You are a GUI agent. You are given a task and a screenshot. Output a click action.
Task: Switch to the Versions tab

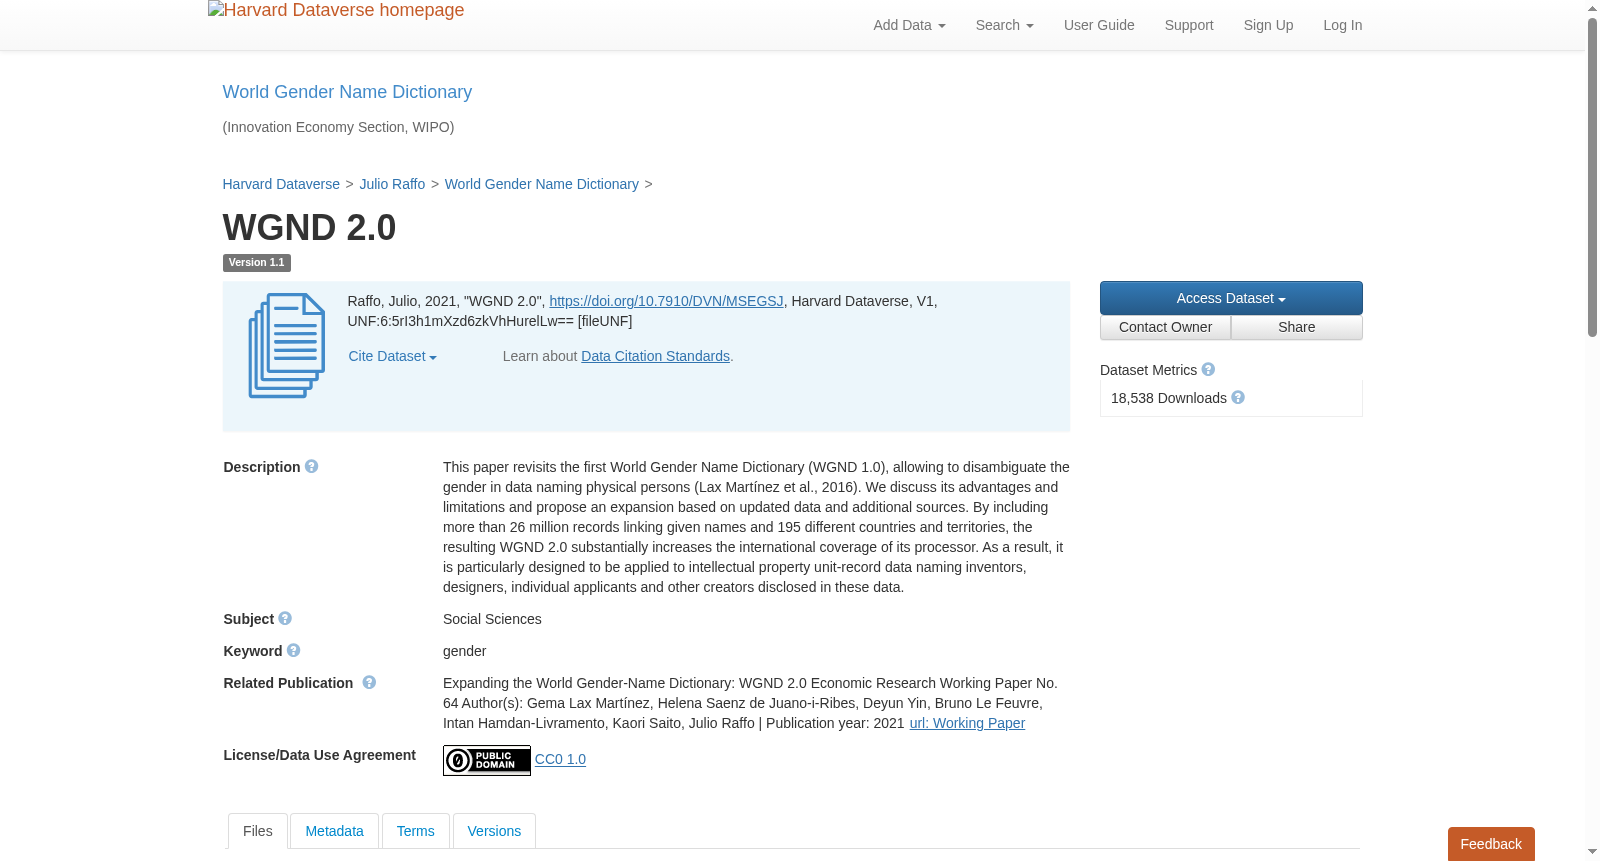coord(494,831)
